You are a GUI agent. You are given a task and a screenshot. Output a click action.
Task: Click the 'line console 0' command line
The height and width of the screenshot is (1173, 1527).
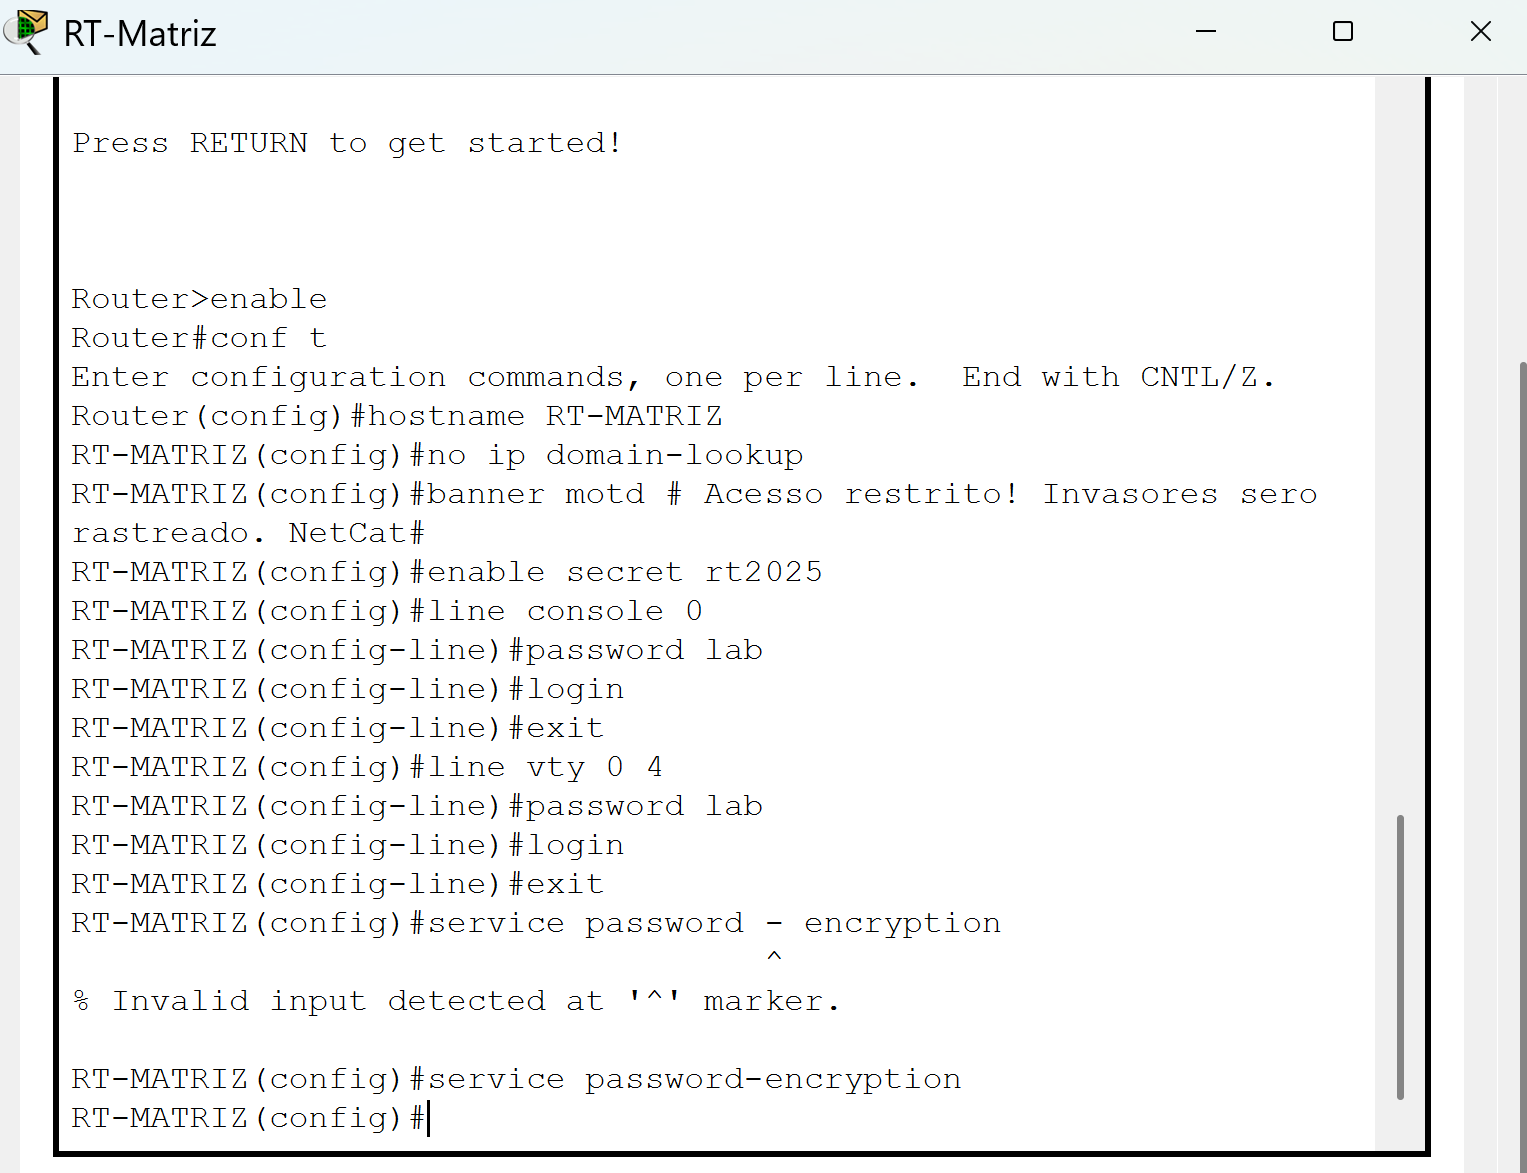(x=387, y=611)
